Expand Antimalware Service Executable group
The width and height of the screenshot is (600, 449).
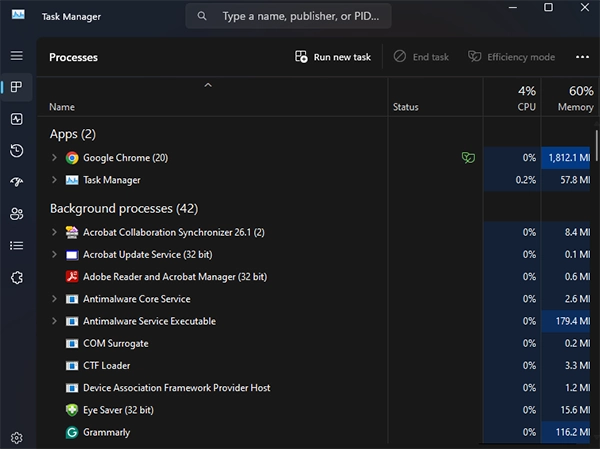54,321
